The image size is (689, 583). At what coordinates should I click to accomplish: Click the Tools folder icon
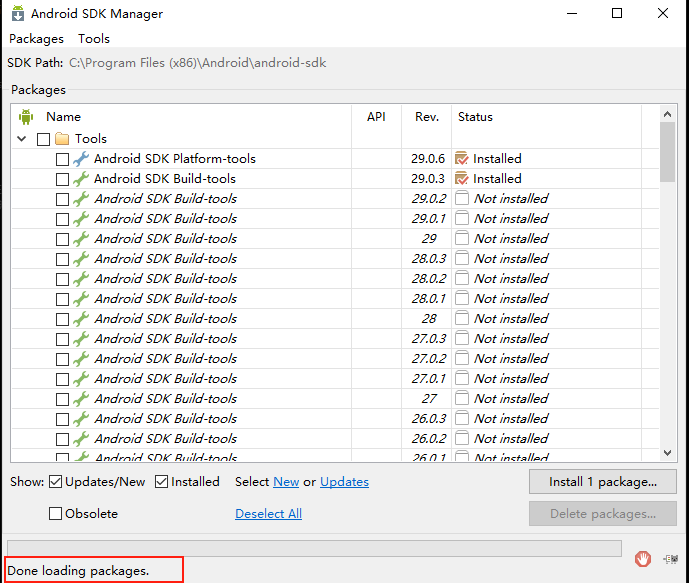(x=62, y=139)
